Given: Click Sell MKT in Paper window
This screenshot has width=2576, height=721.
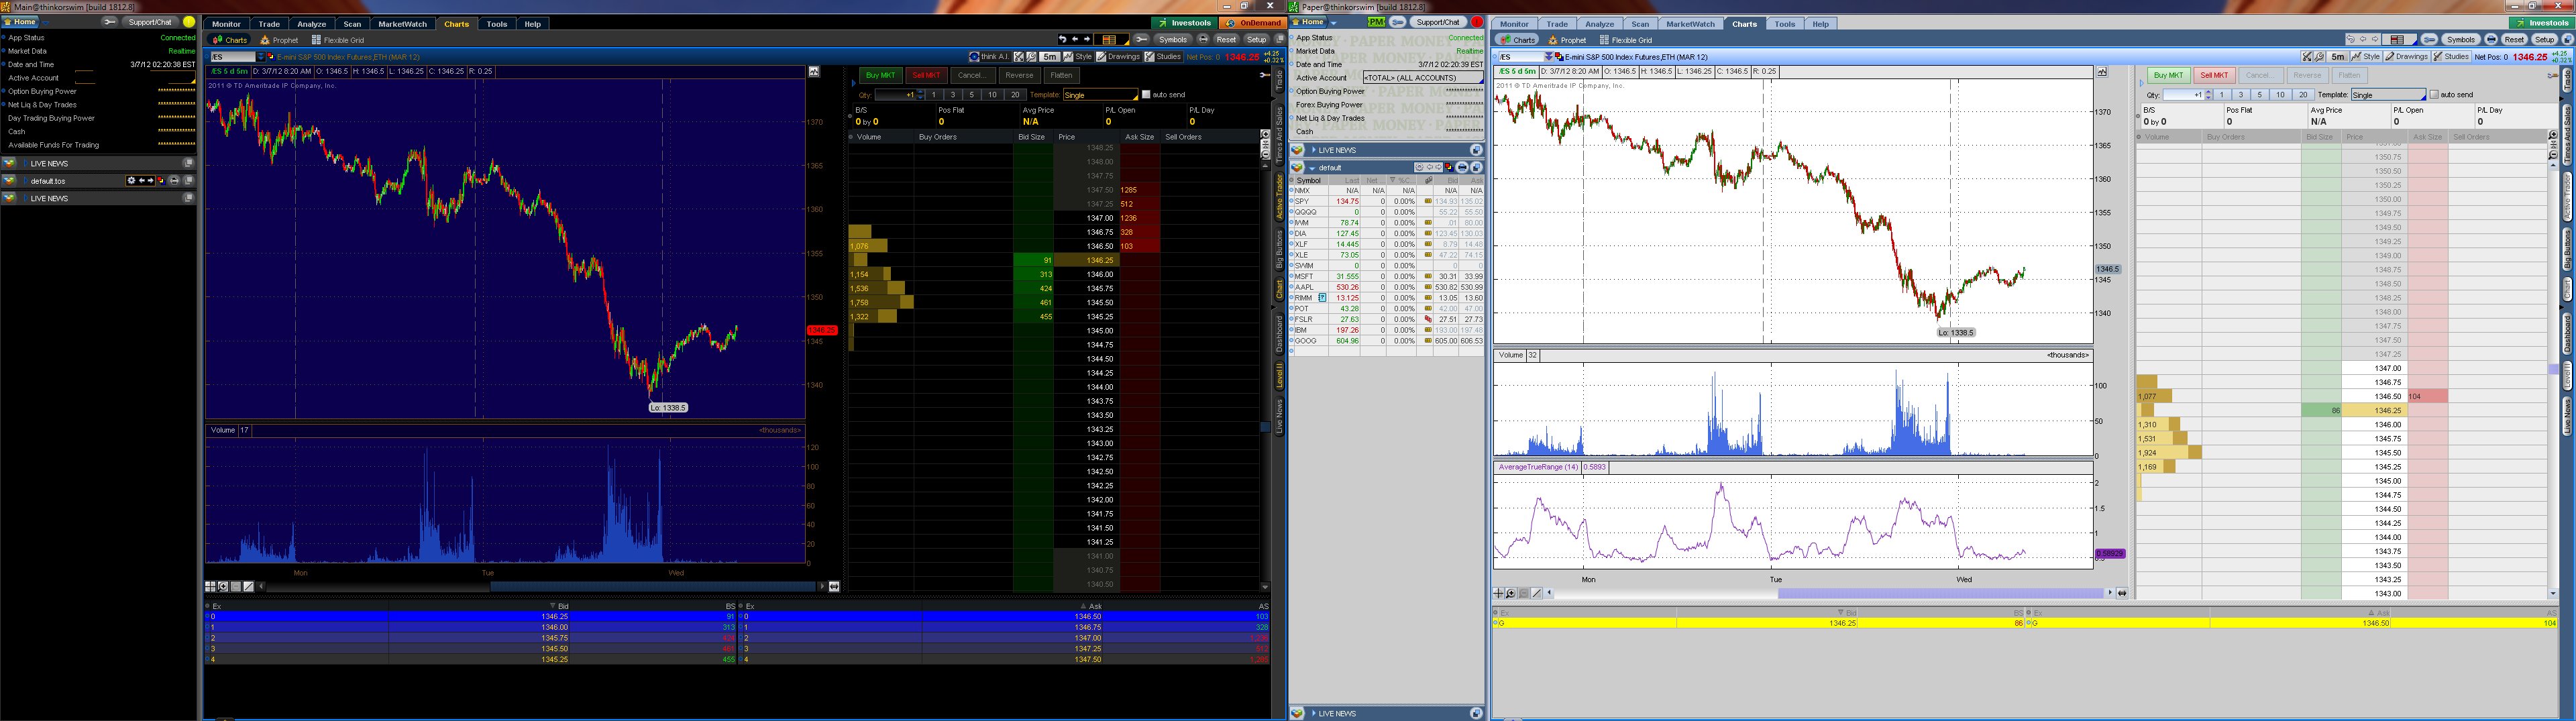Looking at the screenshot, I should tap(2214, 75).
